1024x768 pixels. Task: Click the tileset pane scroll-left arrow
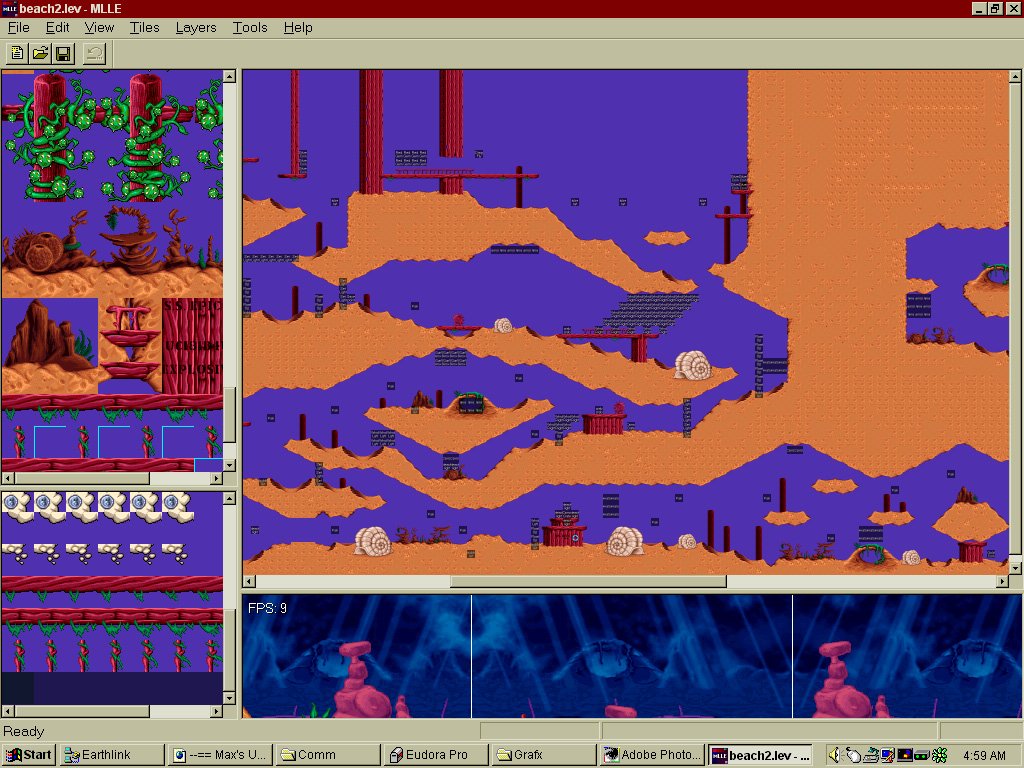(7, 478)
